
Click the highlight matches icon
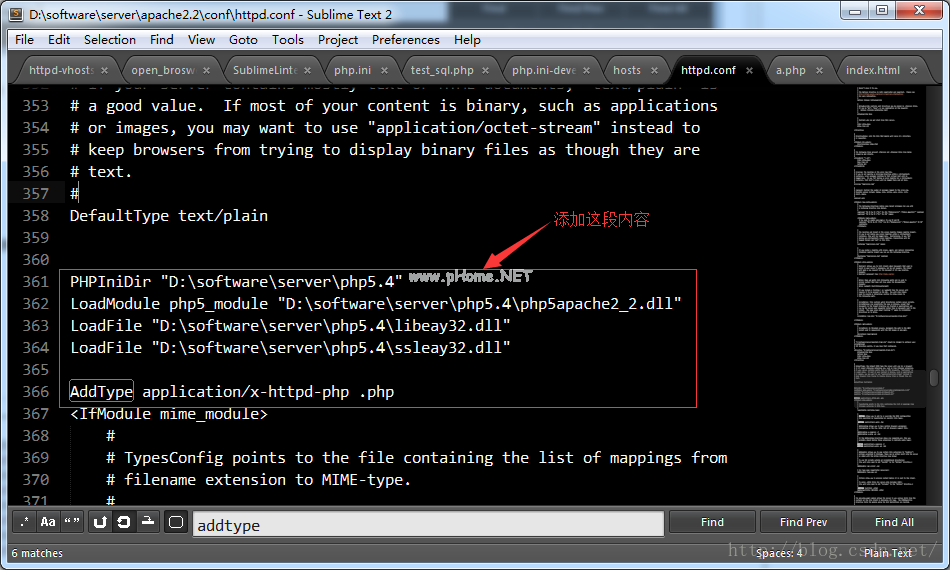click(x=176, y=522)
